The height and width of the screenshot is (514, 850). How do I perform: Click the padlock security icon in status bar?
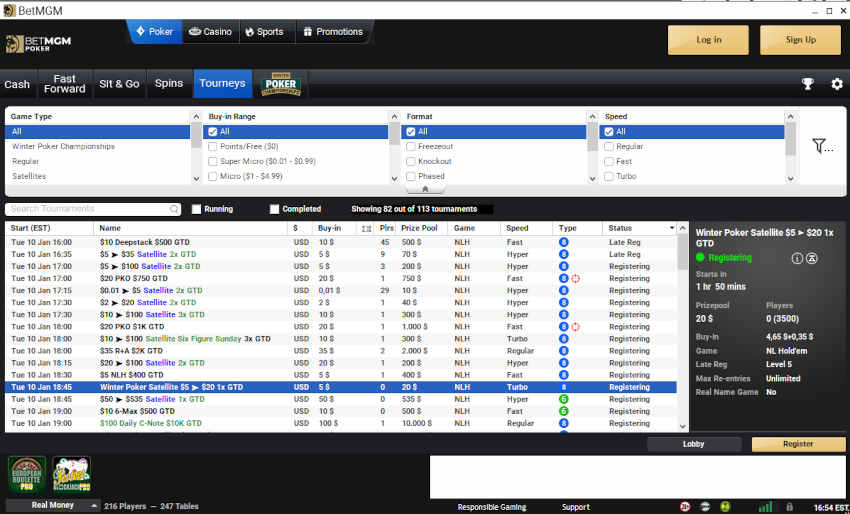click(789, 507)
